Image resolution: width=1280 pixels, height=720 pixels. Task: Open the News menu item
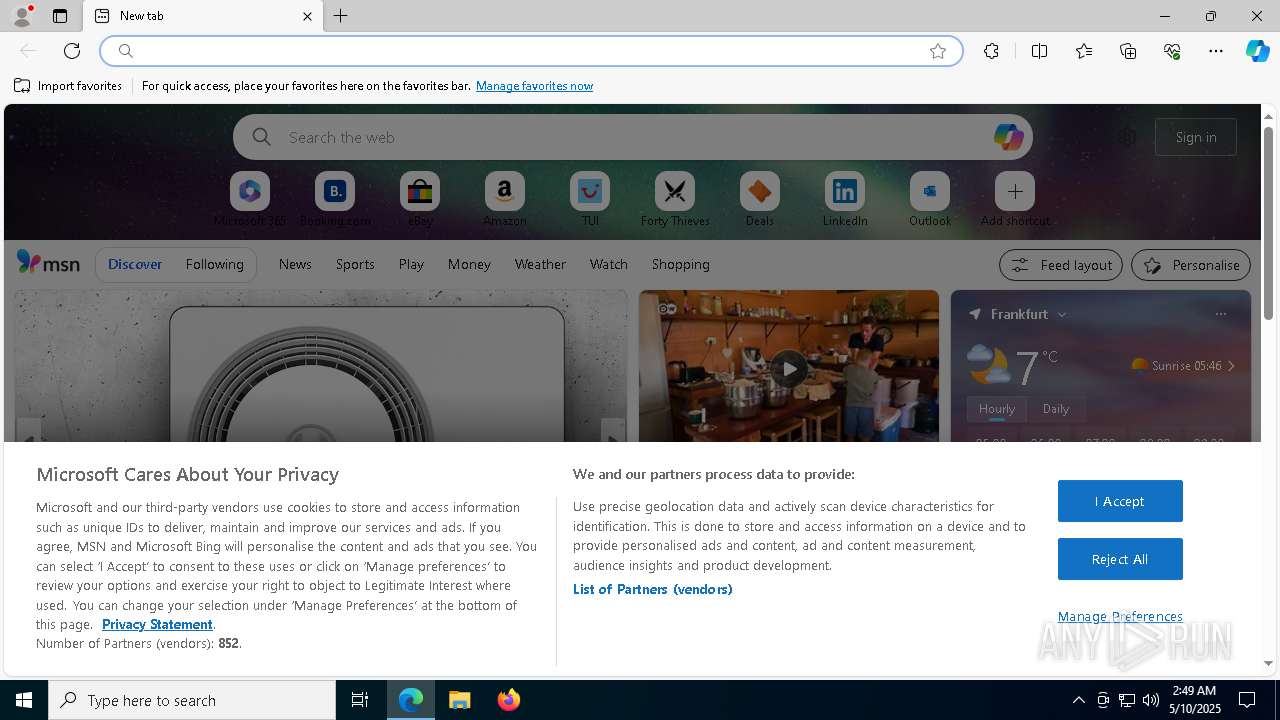click(295, 264)
